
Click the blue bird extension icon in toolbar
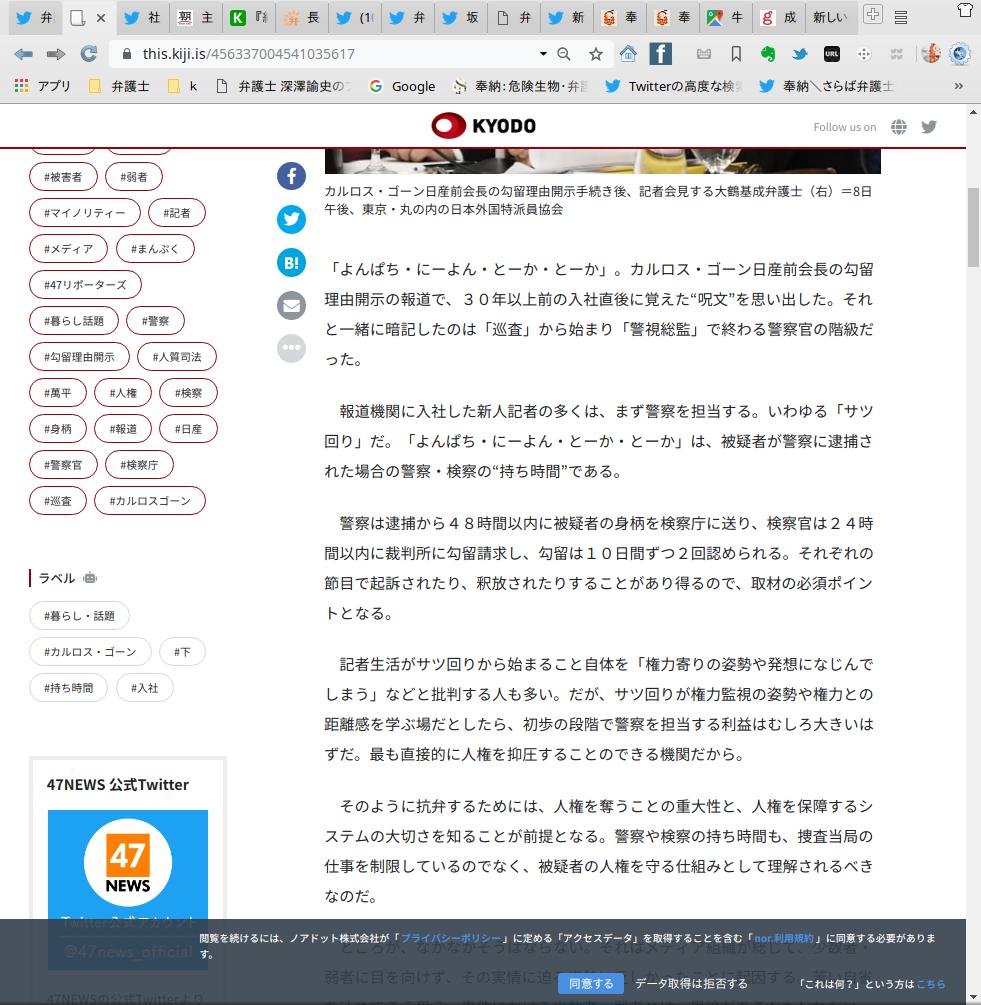tap(800, 54)
